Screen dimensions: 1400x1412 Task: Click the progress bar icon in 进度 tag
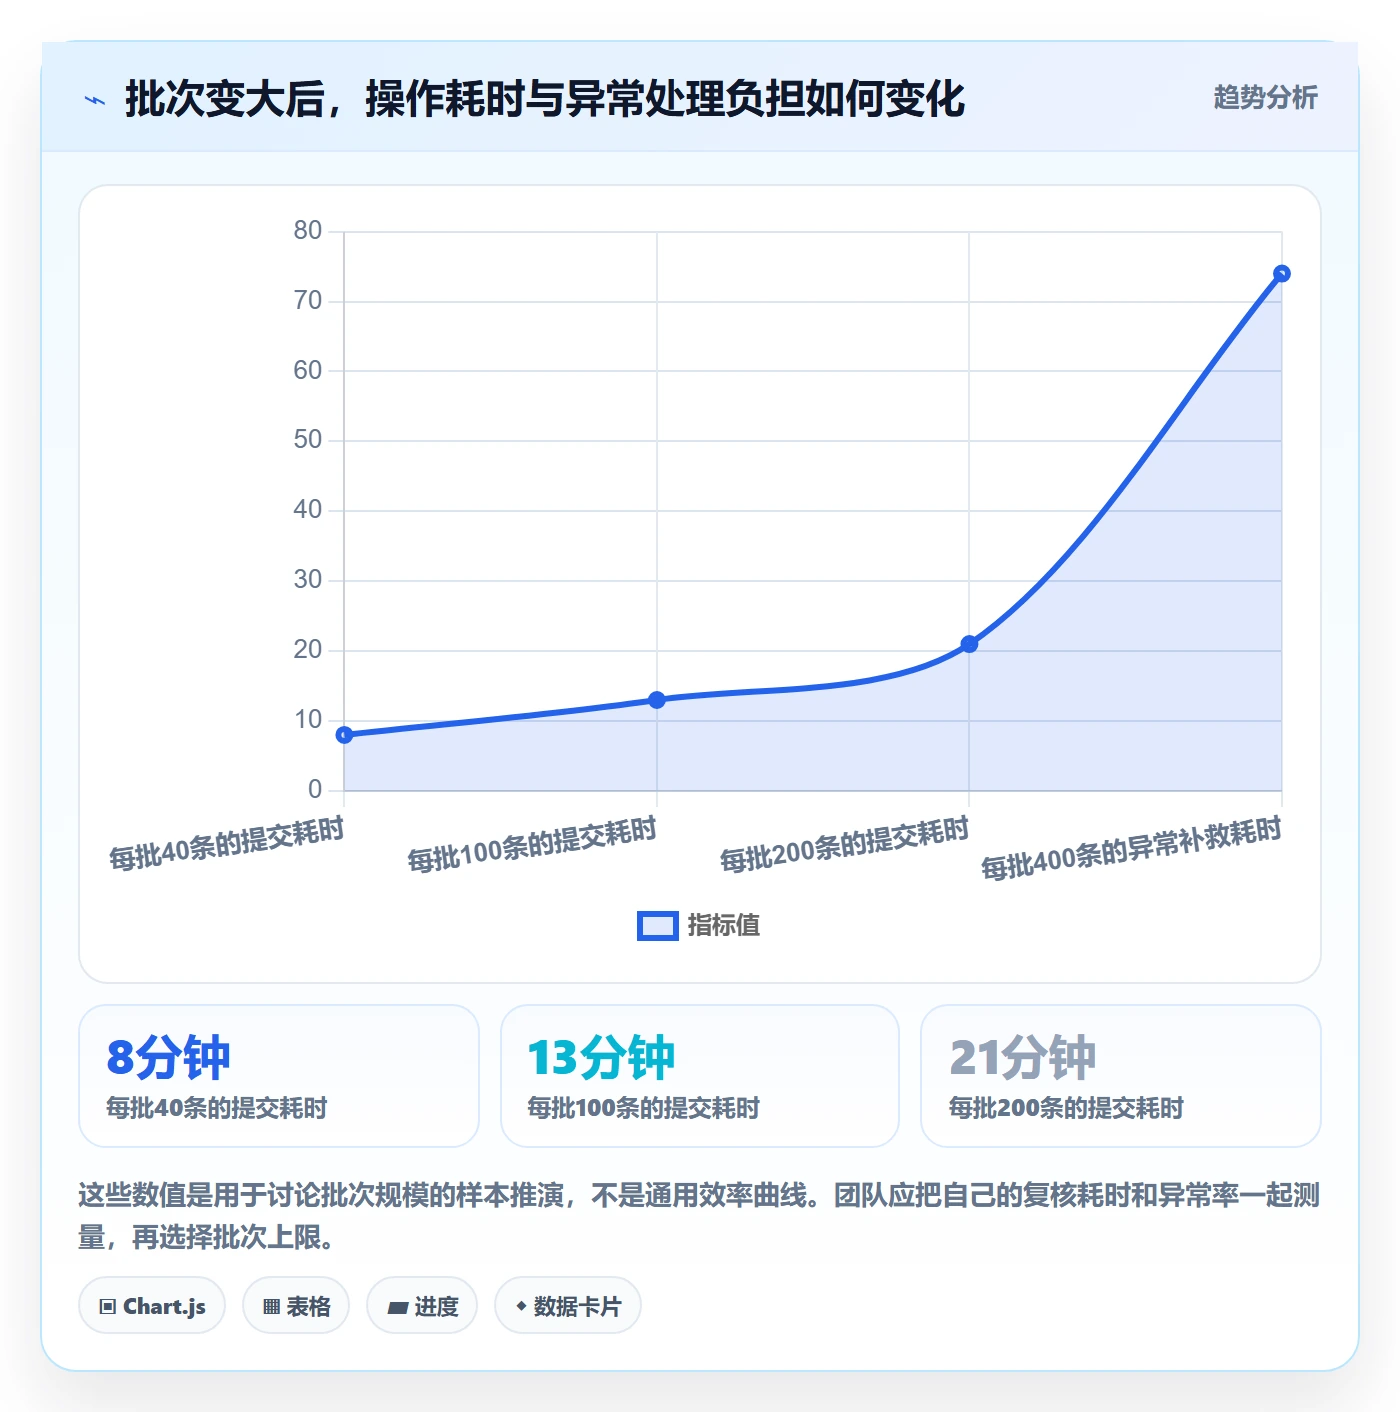(397, 1307)
